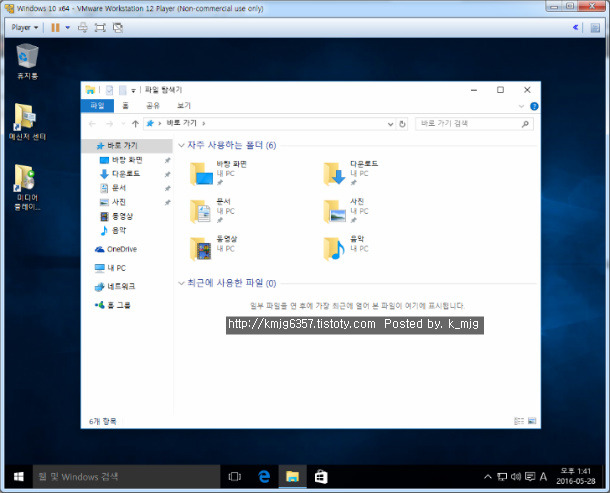Open the address bar history dropdown
Screen dimensions: 610x493
pyautogui.click(x=390, y=124)
